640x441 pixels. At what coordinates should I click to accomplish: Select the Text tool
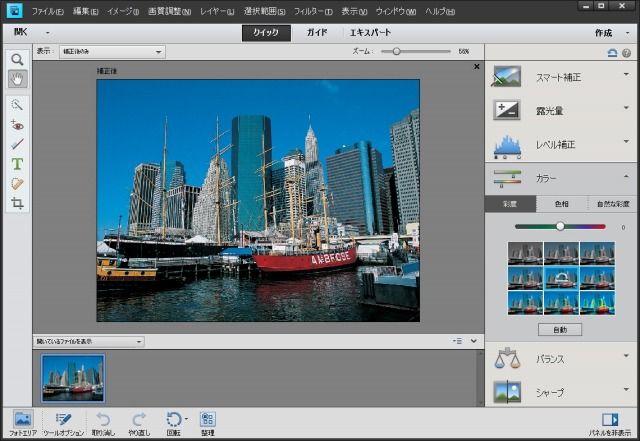point(17,164)
